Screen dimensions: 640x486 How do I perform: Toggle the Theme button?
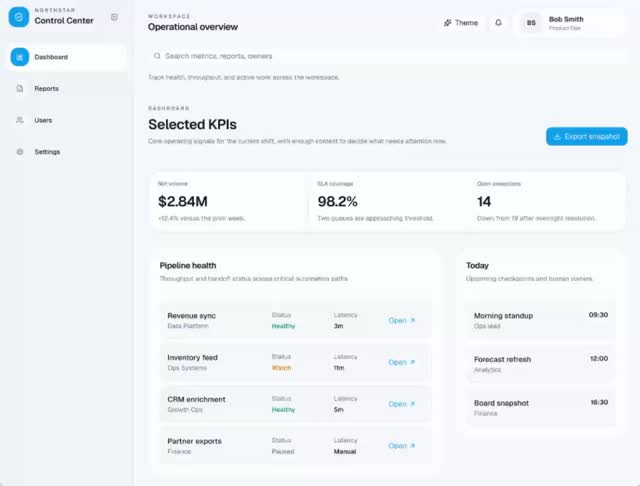coord(461,23)
